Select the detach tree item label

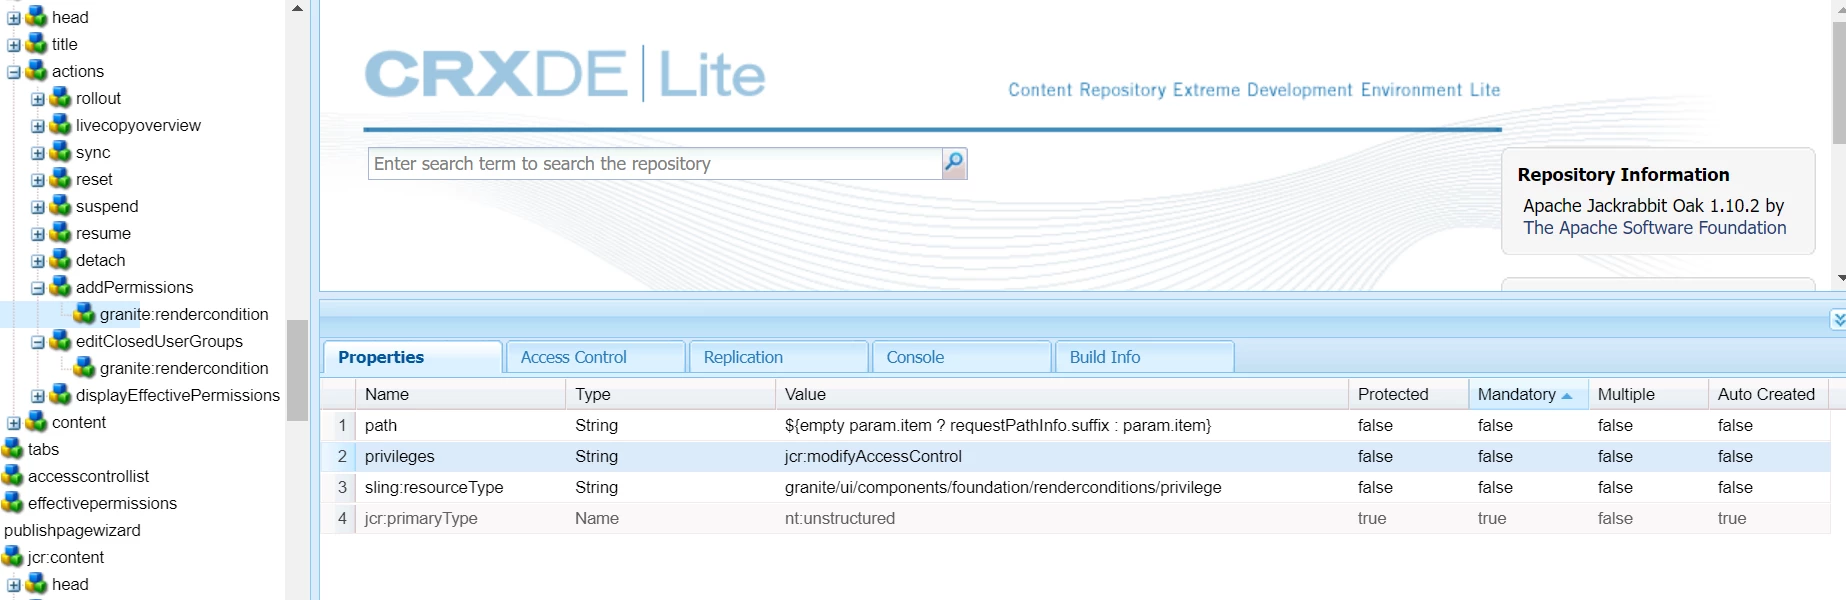[x=101, y=260]
